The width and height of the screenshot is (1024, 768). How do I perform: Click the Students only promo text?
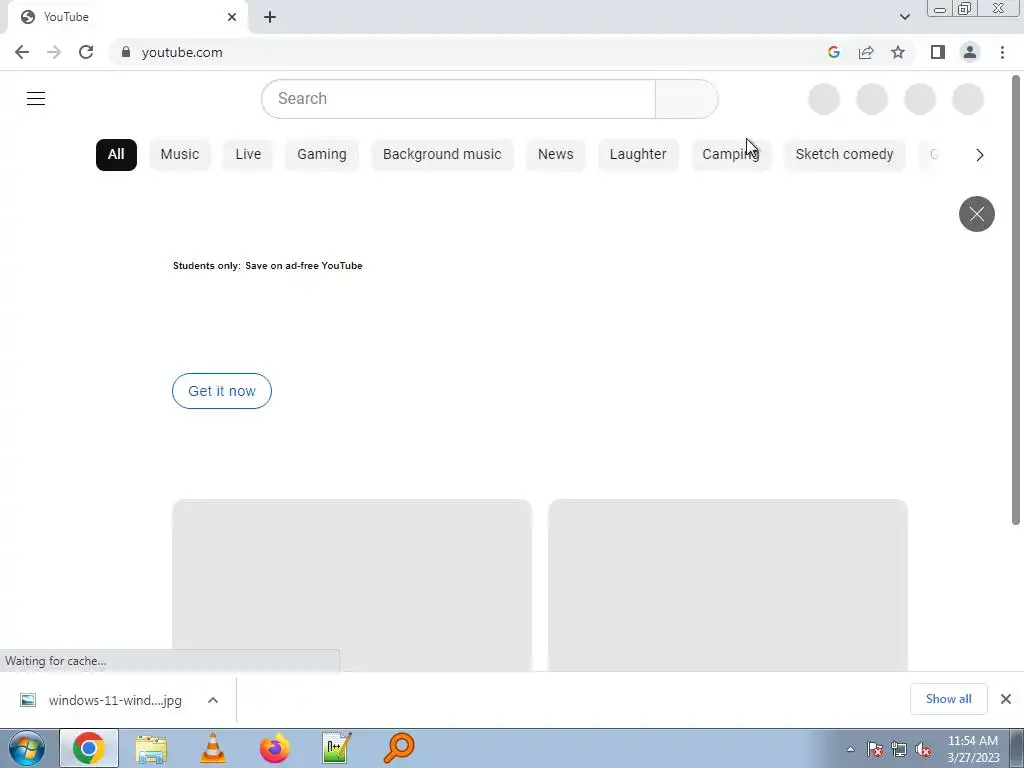tap(268, 266)
